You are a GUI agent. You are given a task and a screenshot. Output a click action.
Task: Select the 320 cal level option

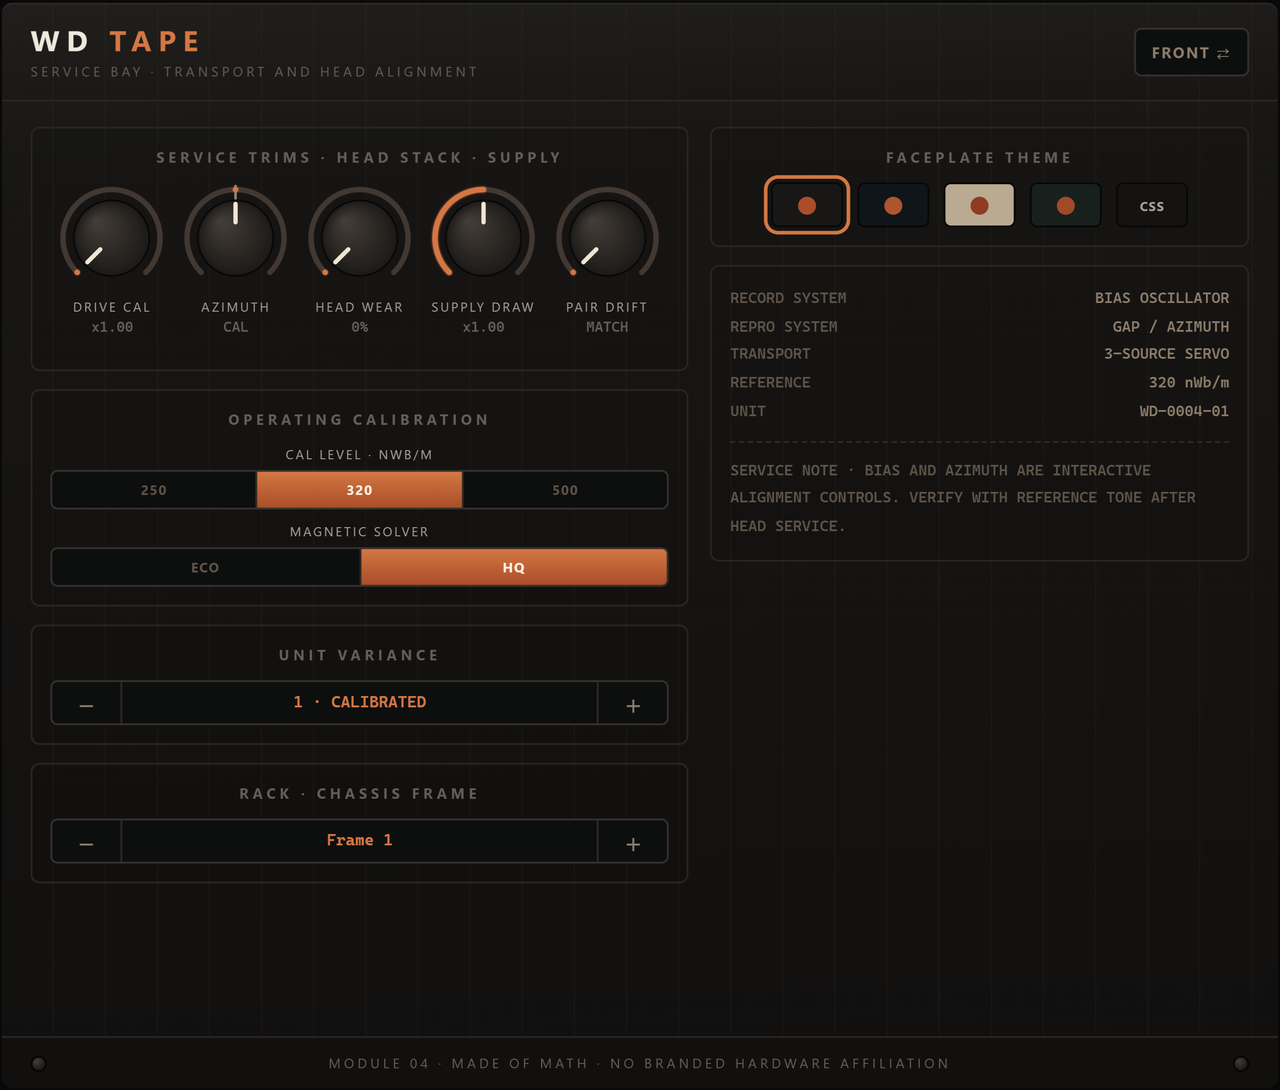pos(359,490)
